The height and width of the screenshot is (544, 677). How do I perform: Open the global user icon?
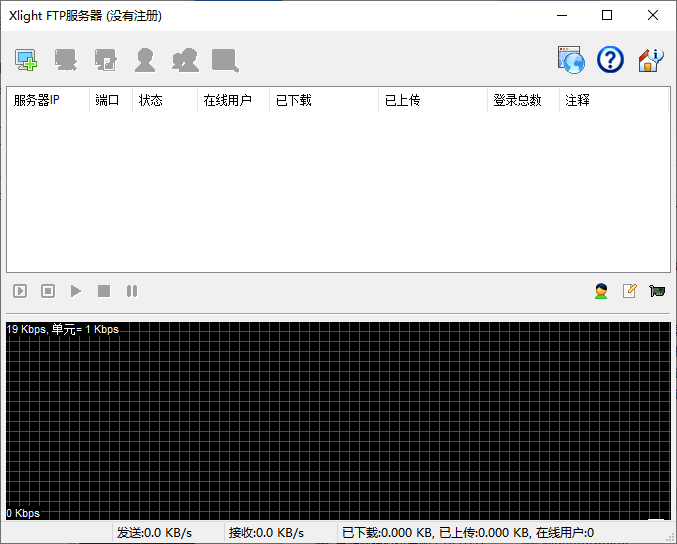601,291
